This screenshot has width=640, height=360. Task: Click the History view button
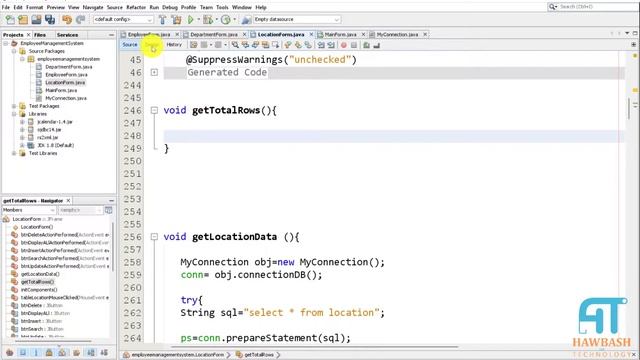pyautogui.click(x=174, y=45)
